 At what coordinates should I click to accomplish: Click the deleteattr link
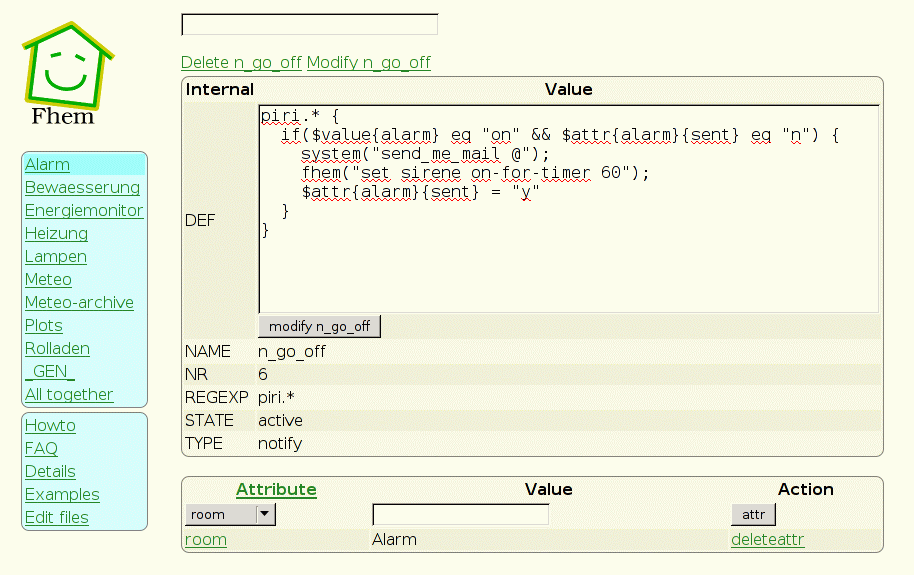click(767, 540)
